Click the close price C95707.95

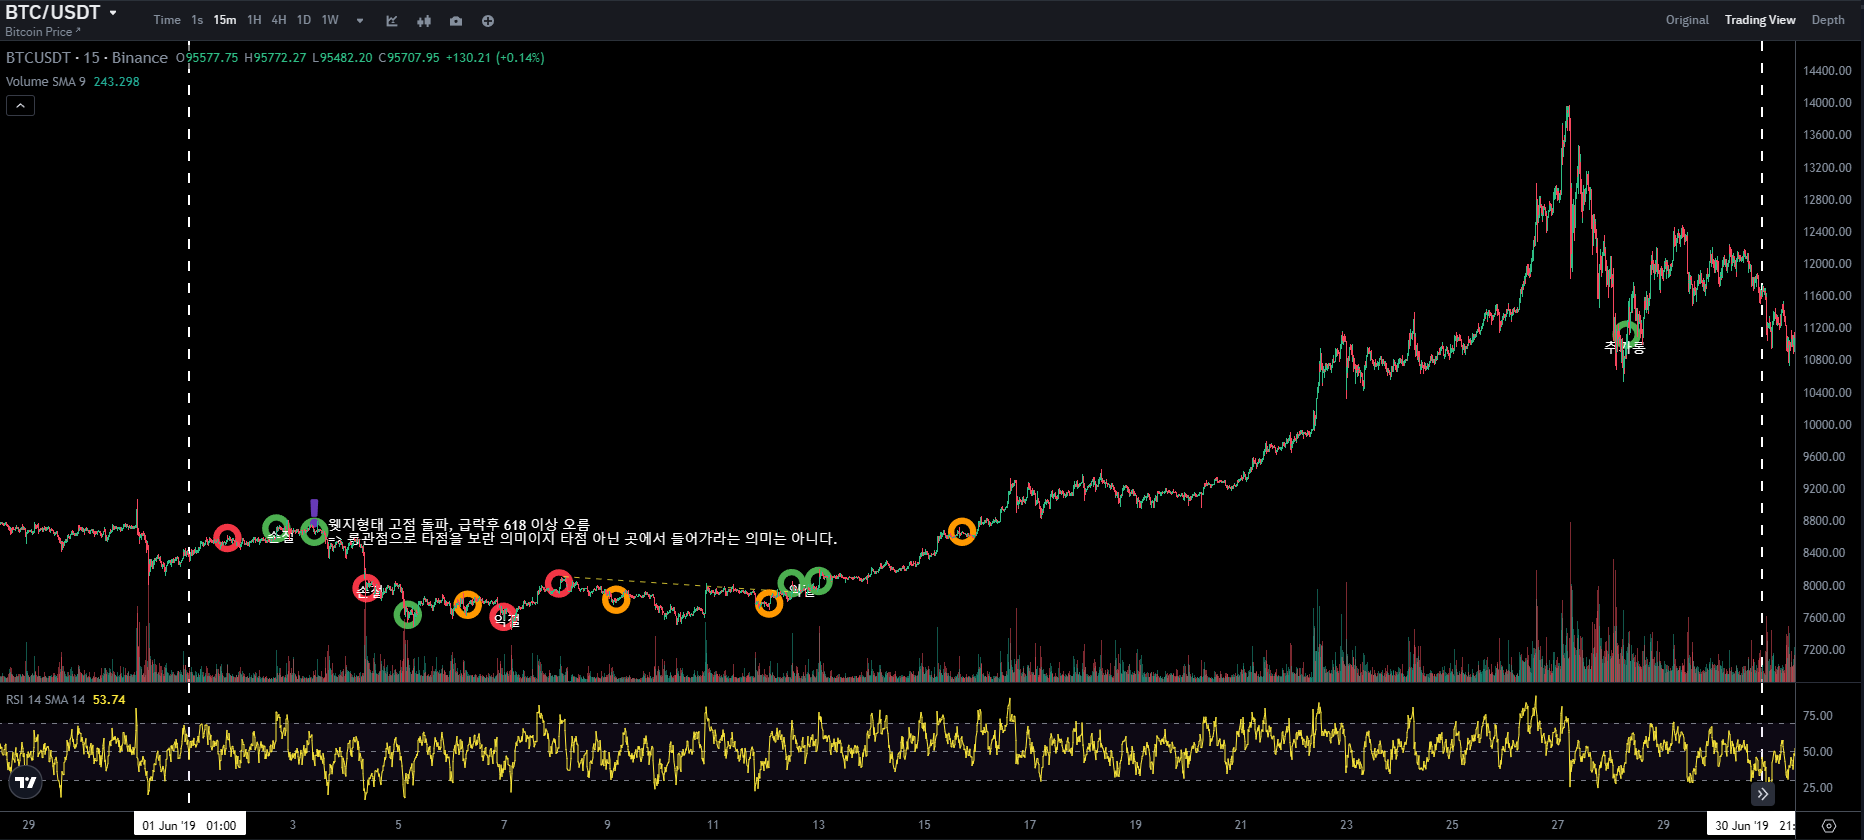click(409, 58)
